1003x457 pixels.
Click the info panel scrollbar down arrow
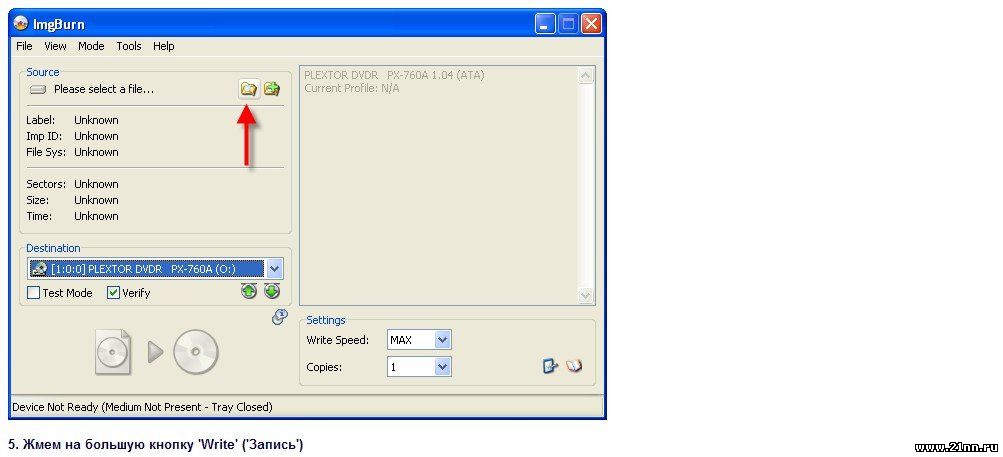pos(585,295)
